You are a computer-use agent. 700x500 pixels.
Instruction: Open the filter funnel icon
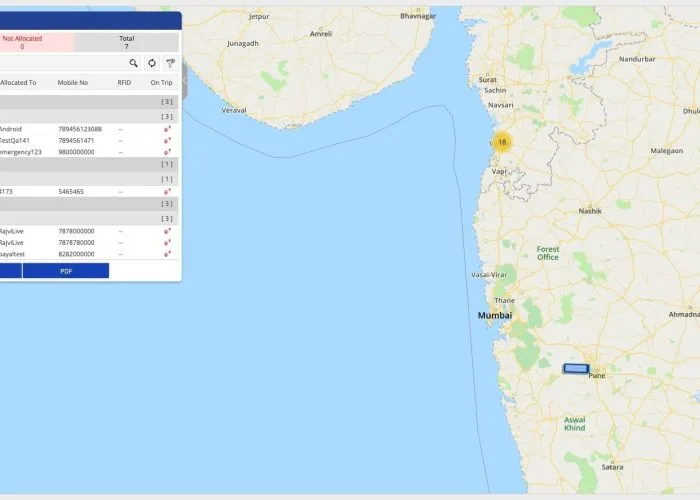tap(170, 63)
